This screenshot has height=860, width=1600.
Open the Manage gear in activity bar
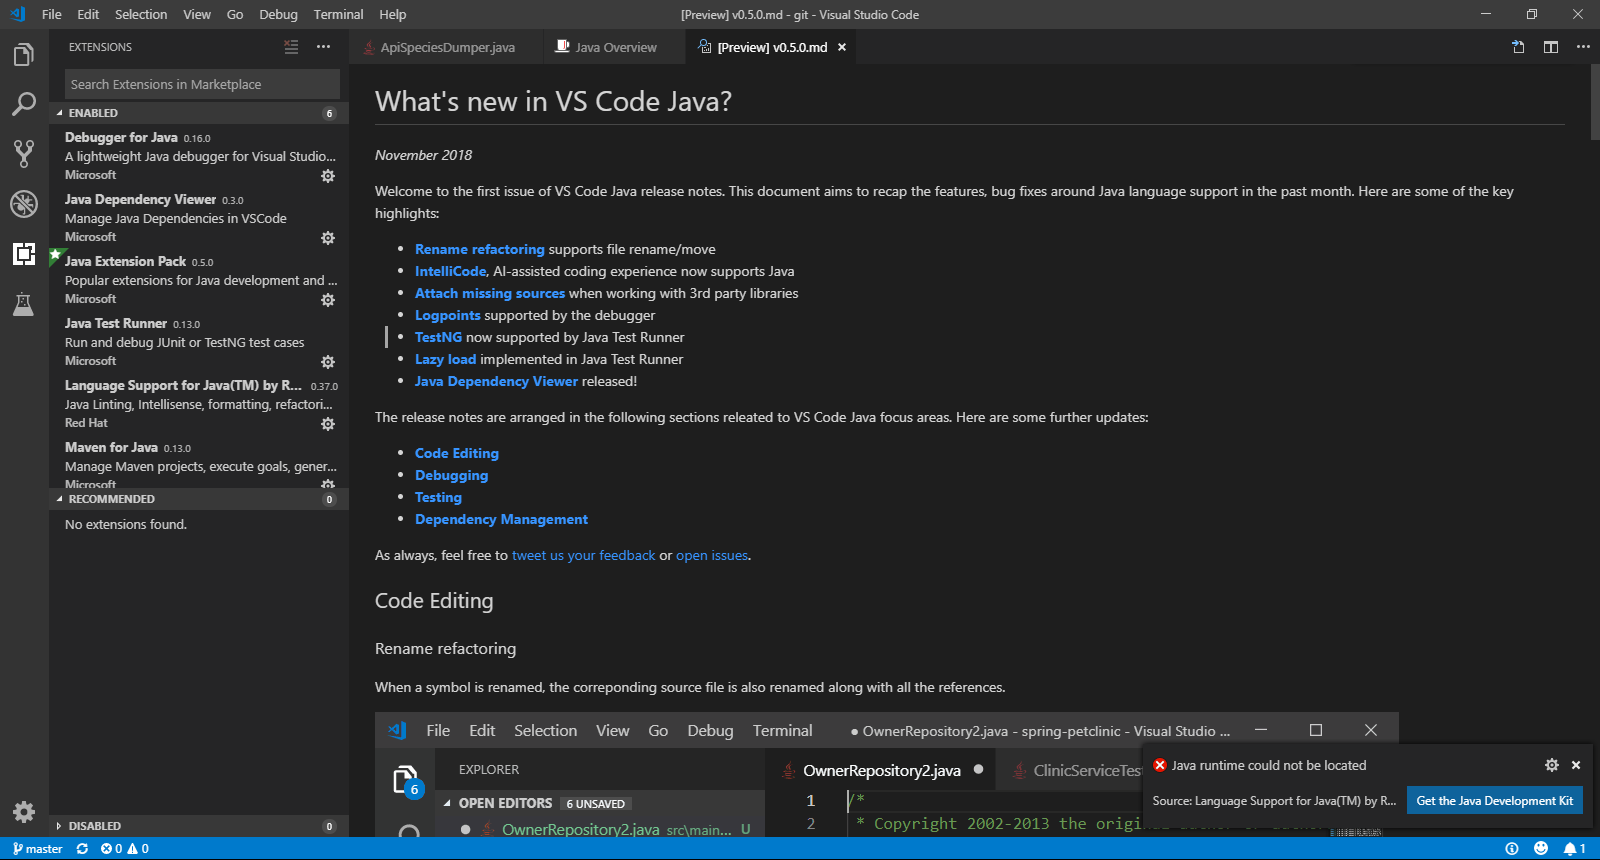click(x=24, y=812)
